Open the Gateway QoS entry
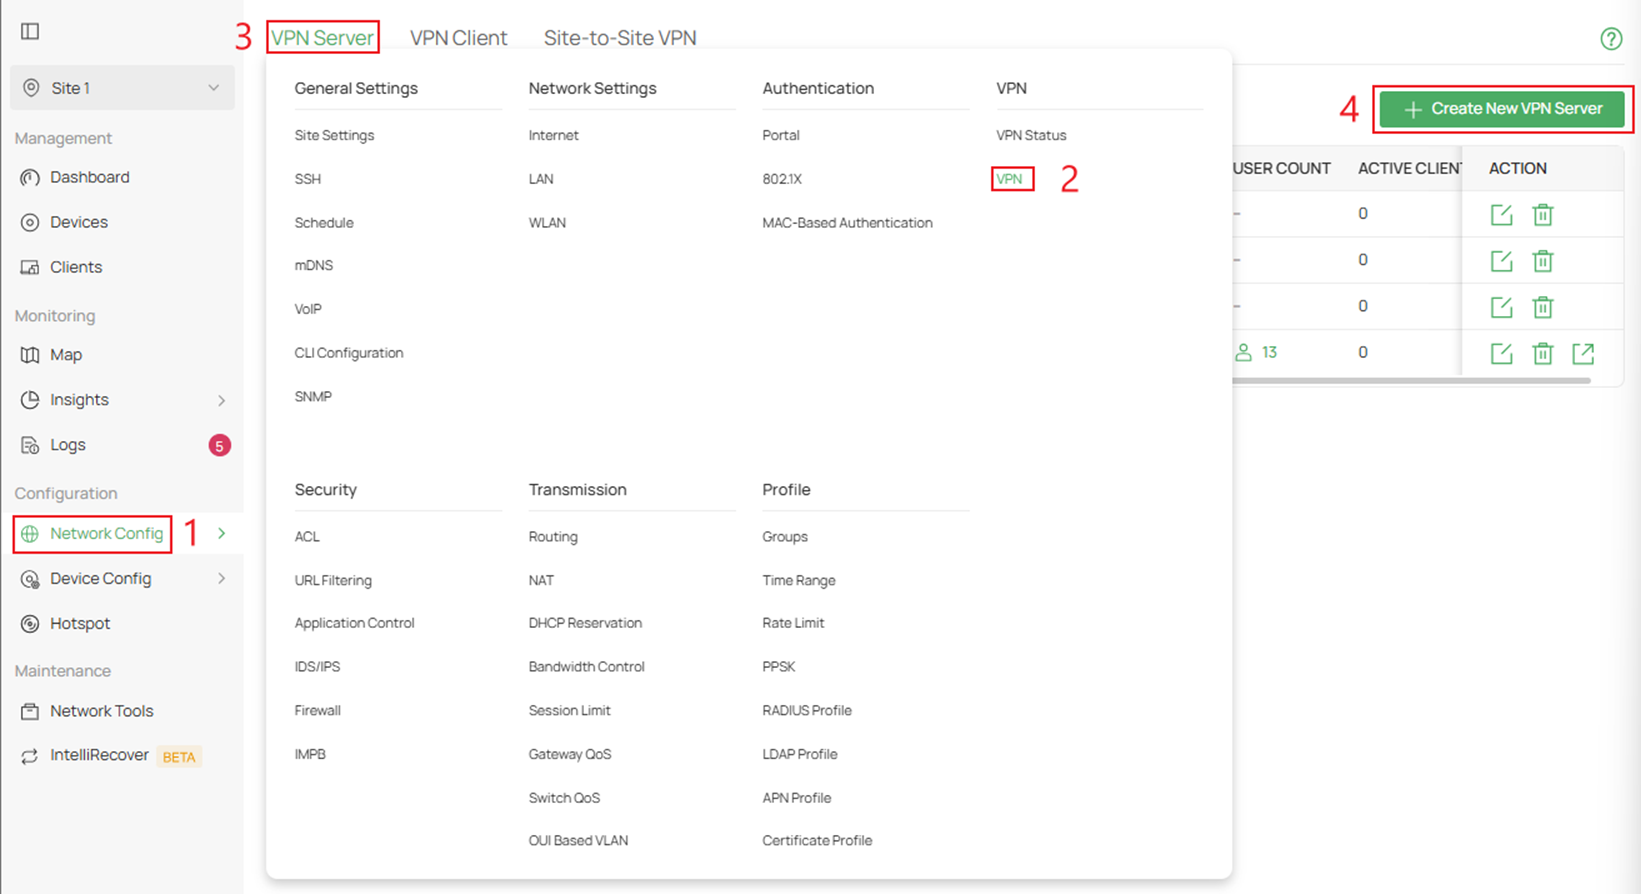The image size is (1641, 894). (x=570, y=754)
